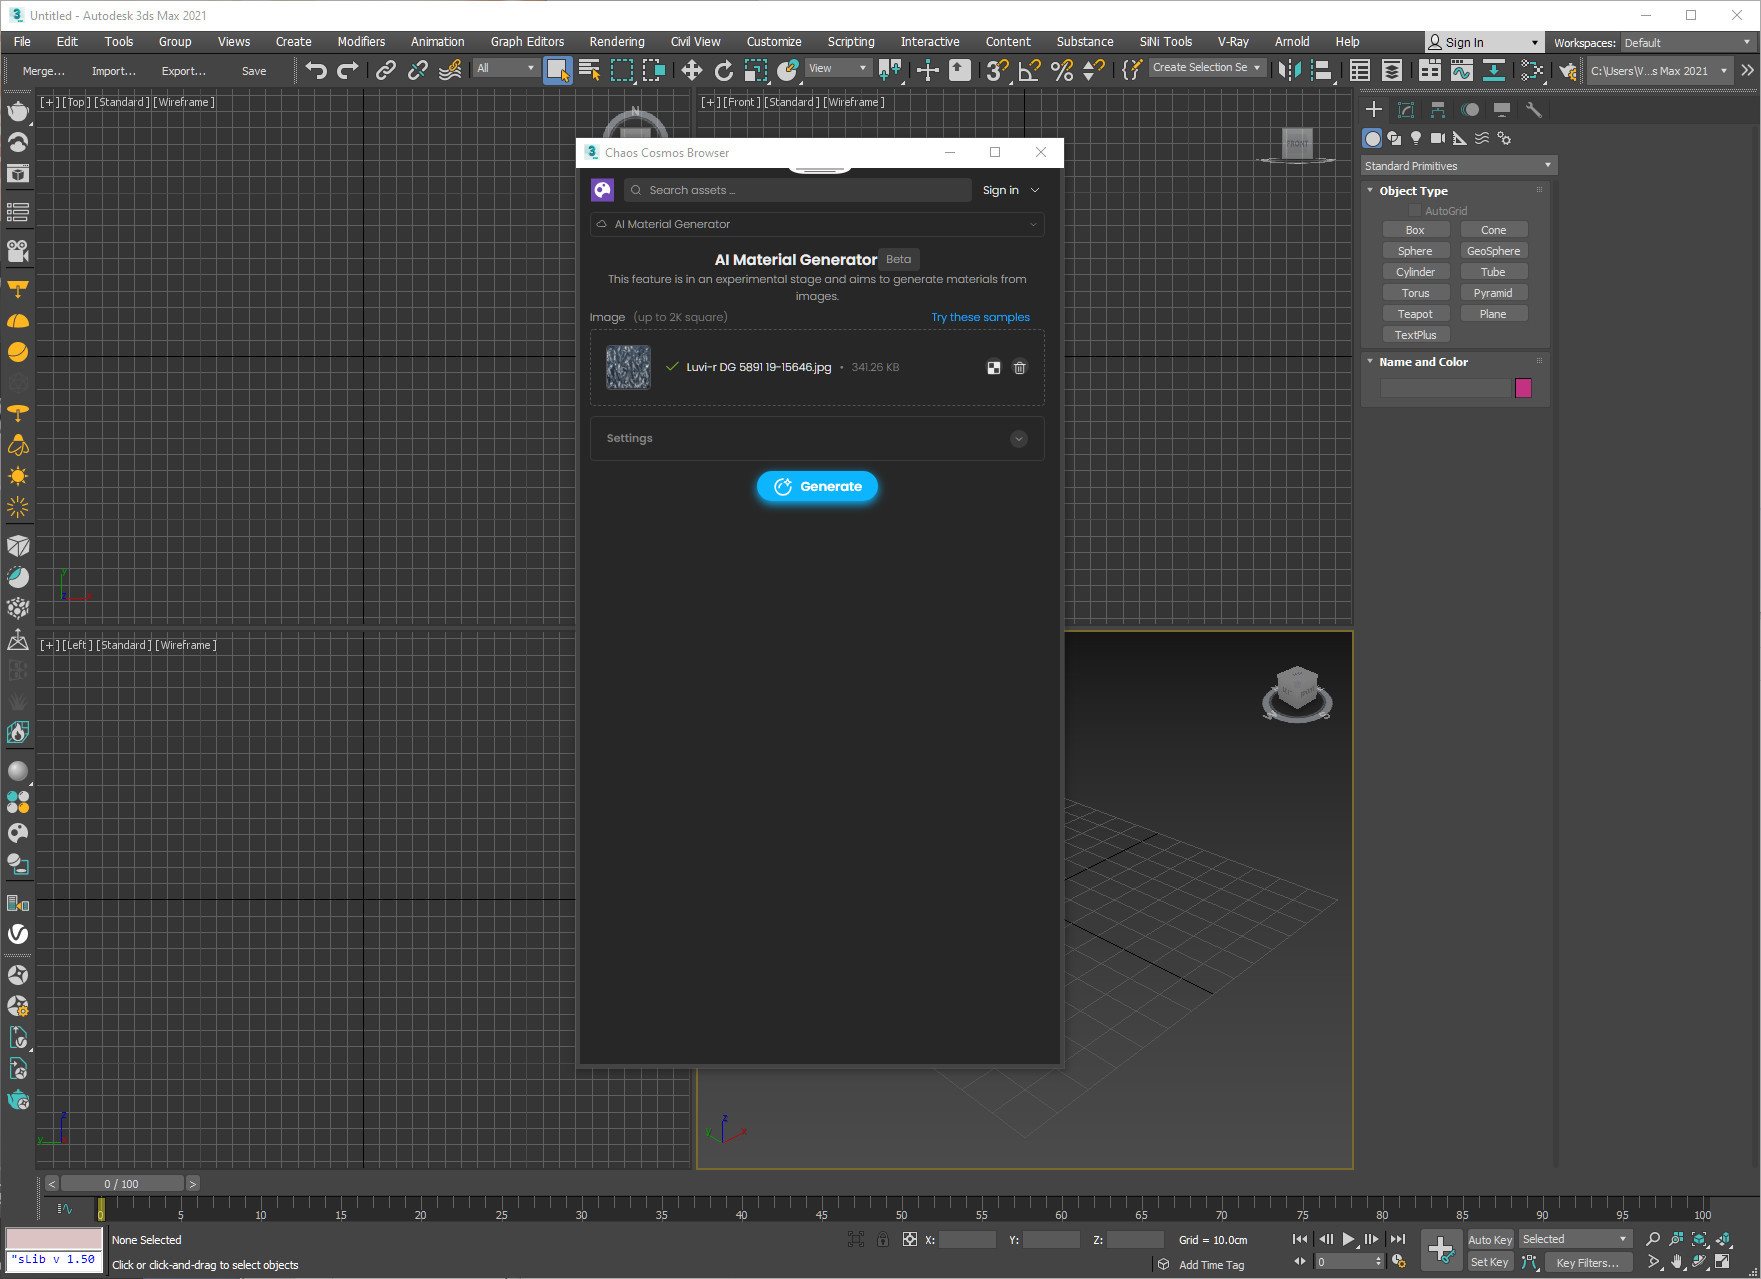1761x1279 pixels.
Task: Click the V-Ray logo icon in left toolbar
Action: coord(18,934)
